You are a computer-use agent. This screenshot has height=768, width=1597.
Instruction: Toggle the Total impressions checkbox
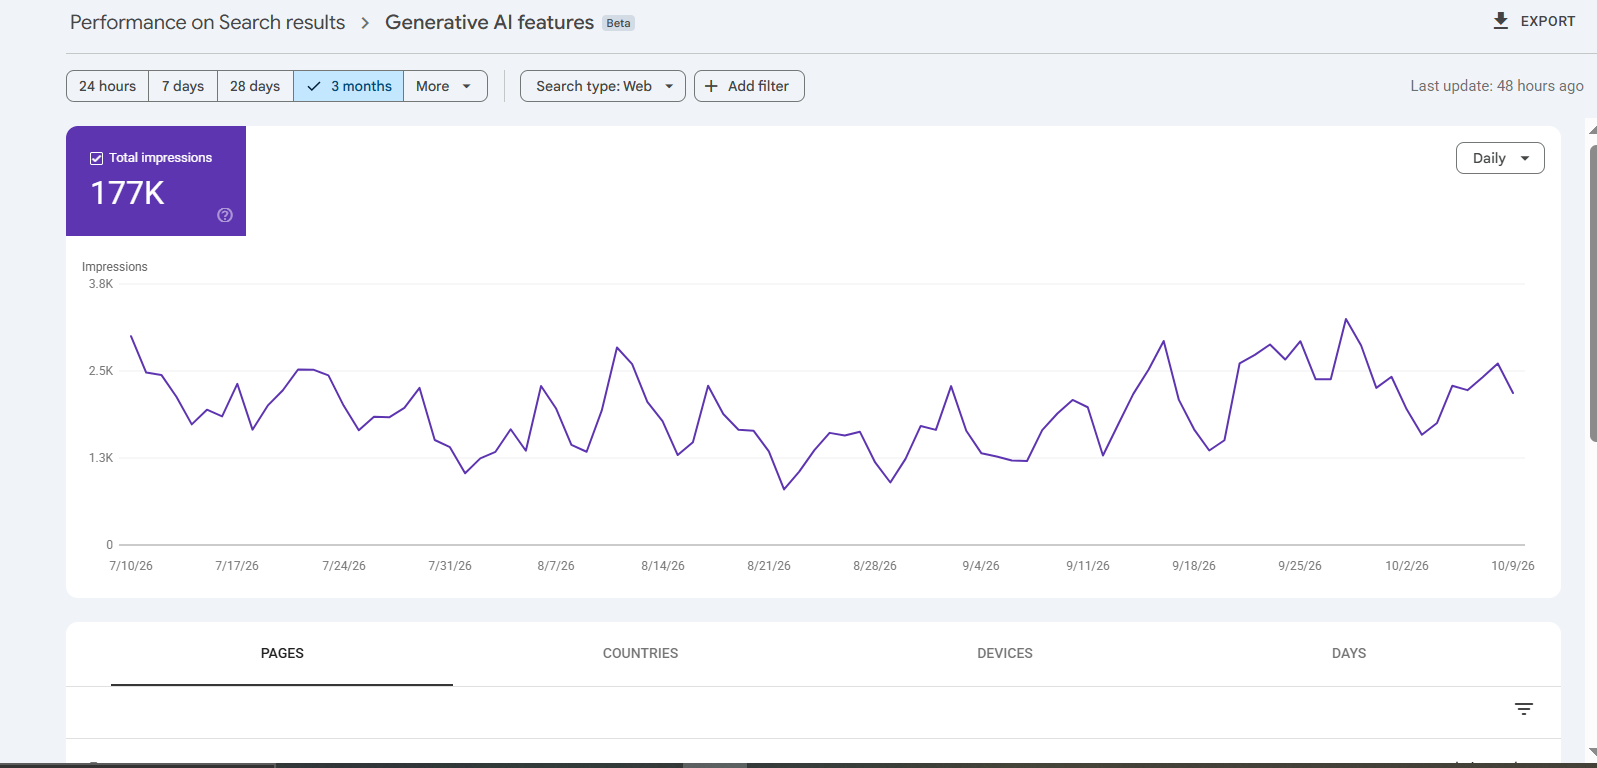click(x=97, y=158)
